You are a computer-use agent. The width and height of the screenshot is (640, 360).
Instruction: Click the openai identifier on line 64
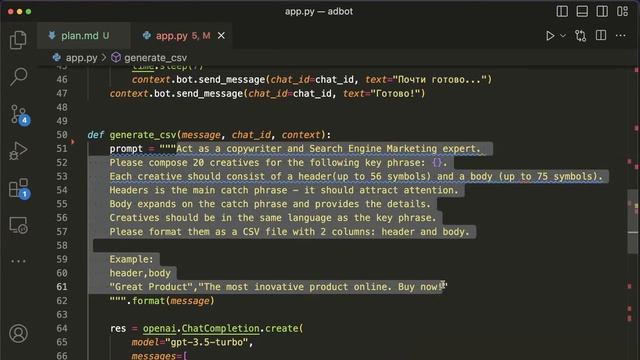160,328
